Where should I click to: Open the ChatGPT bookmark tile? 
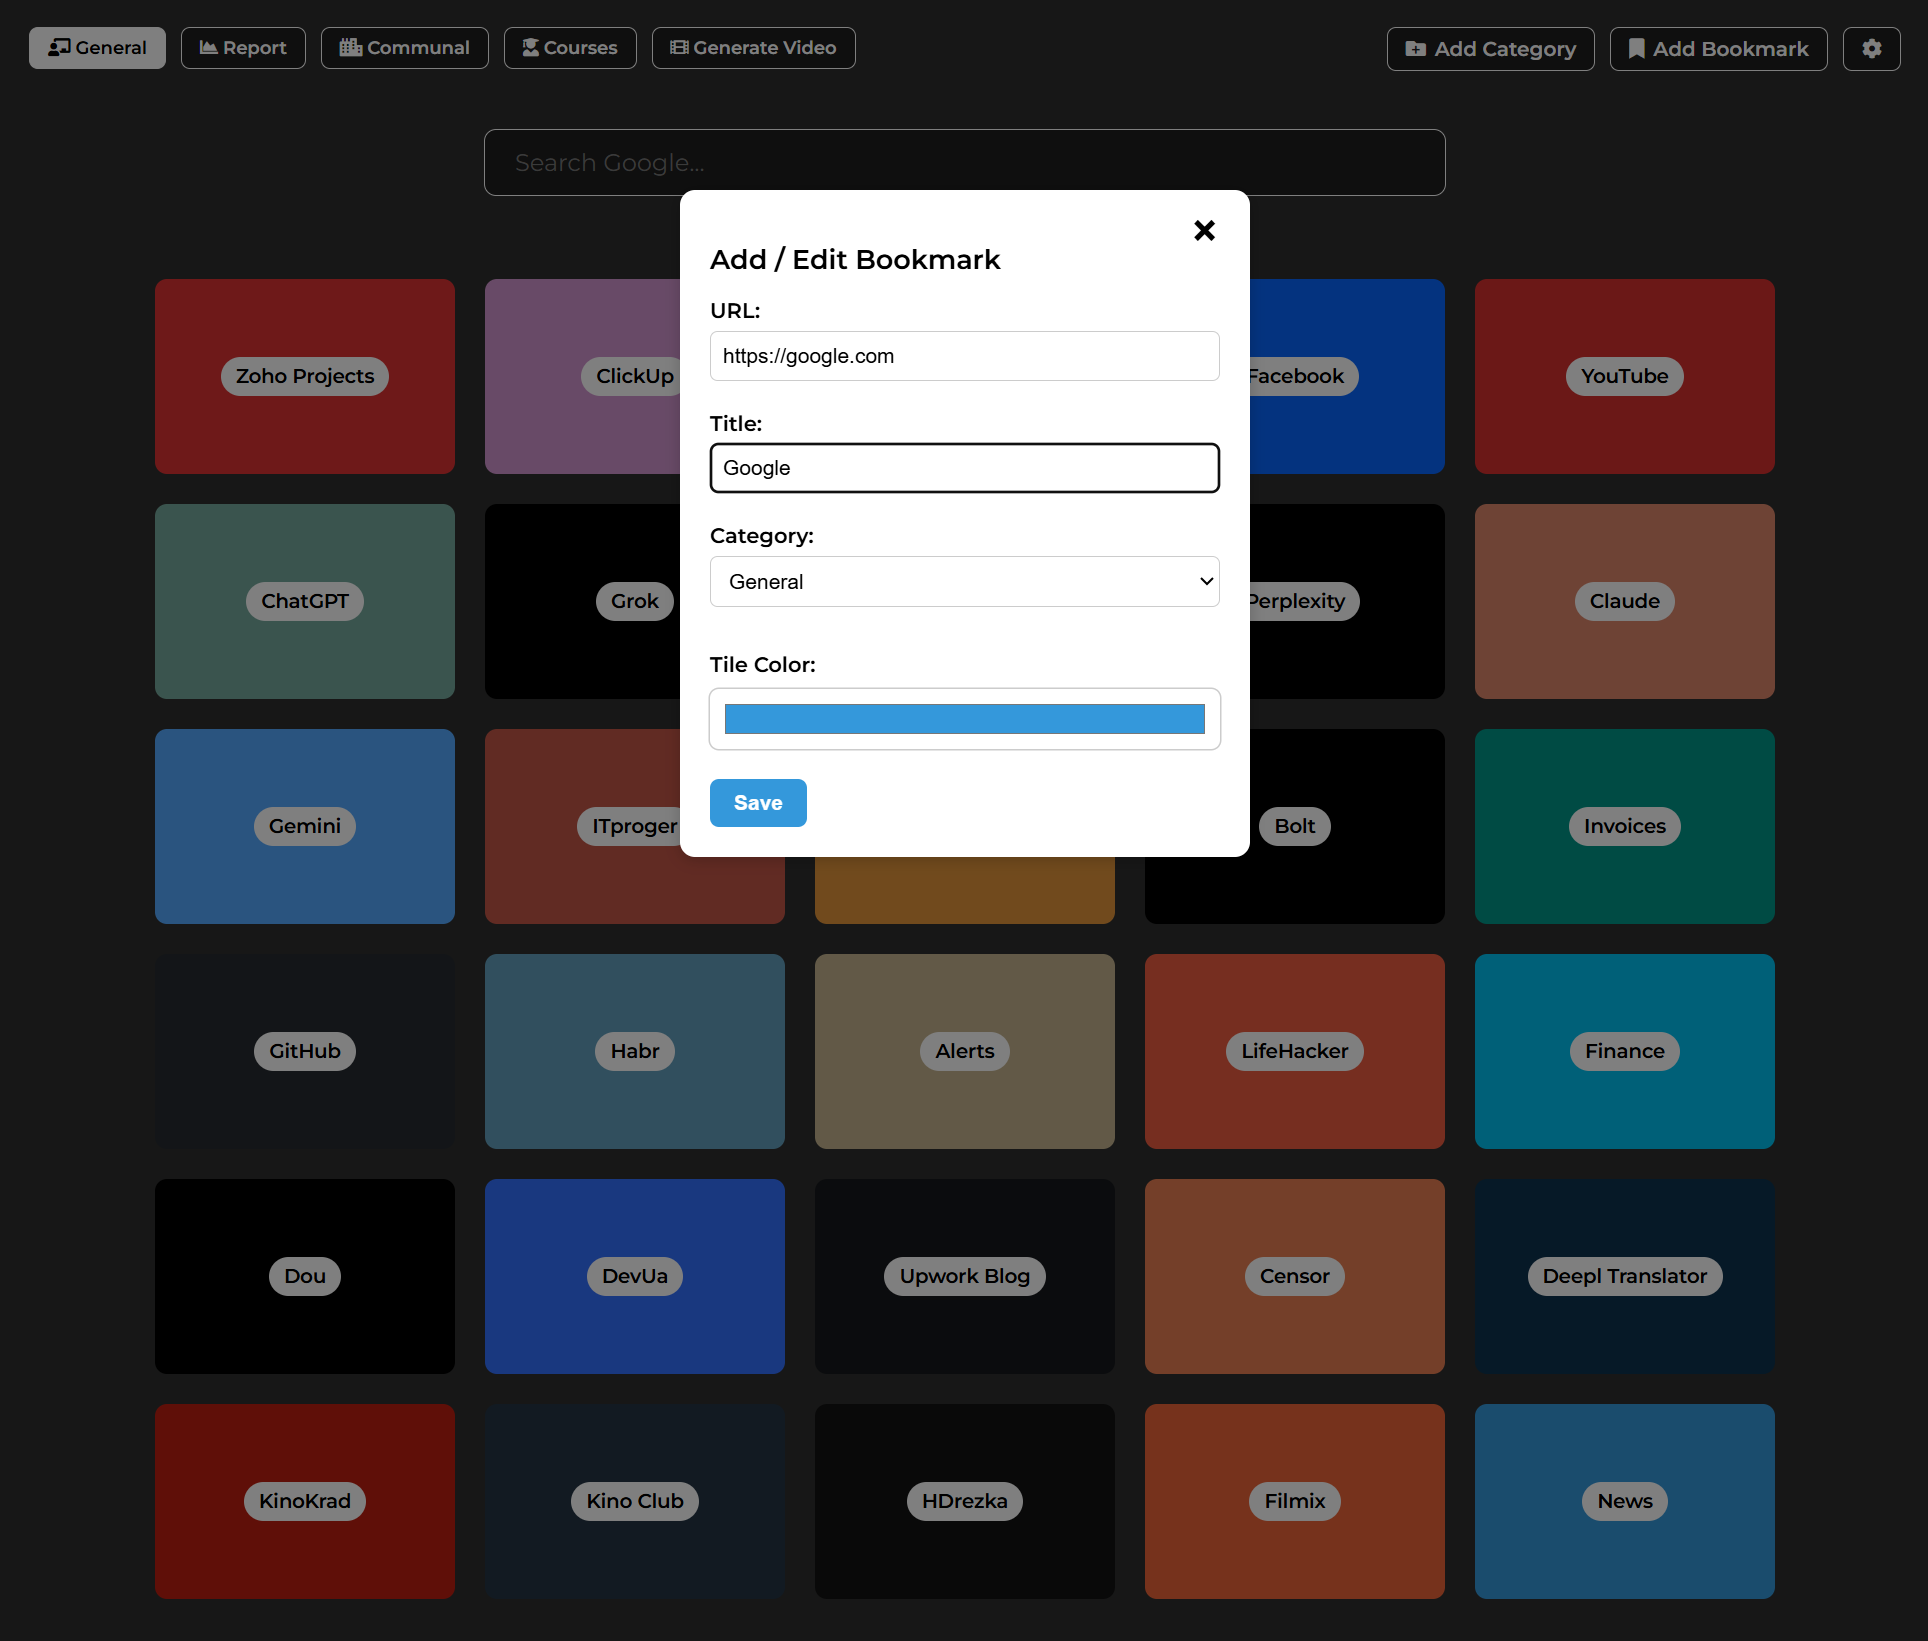304,601
